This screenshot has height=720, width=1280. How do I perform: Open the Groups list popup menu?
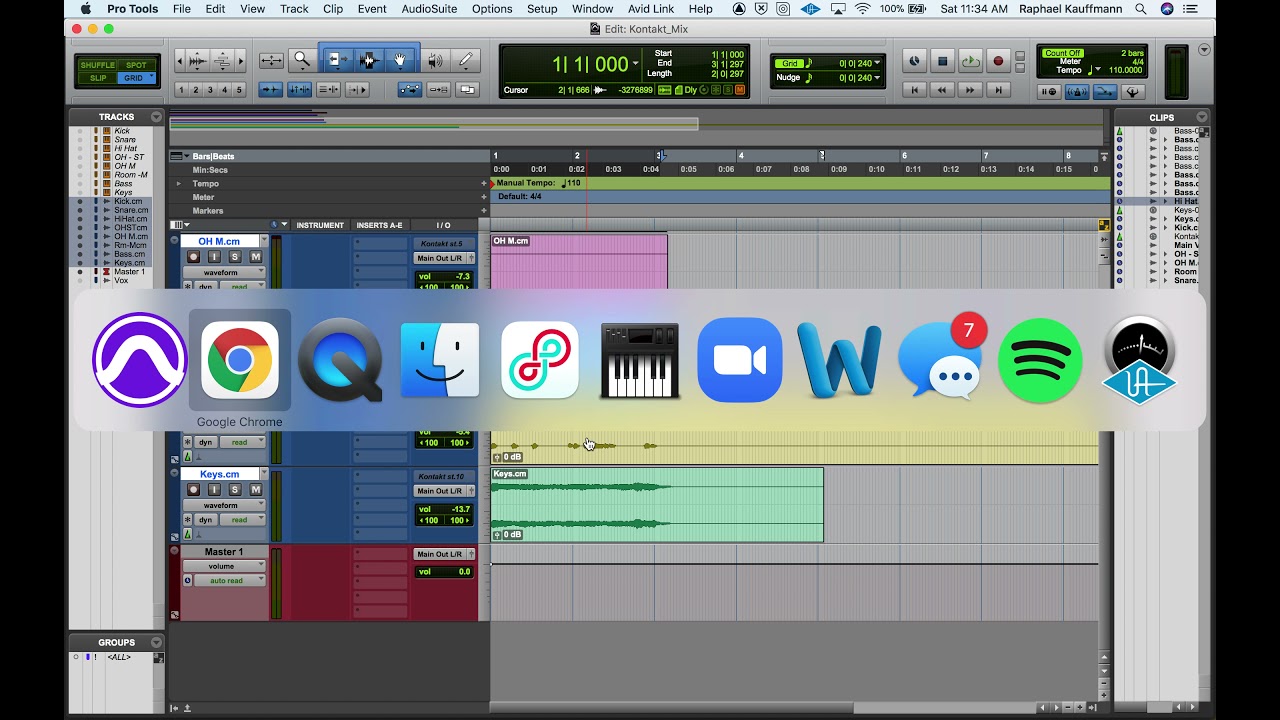coord(156,642)
